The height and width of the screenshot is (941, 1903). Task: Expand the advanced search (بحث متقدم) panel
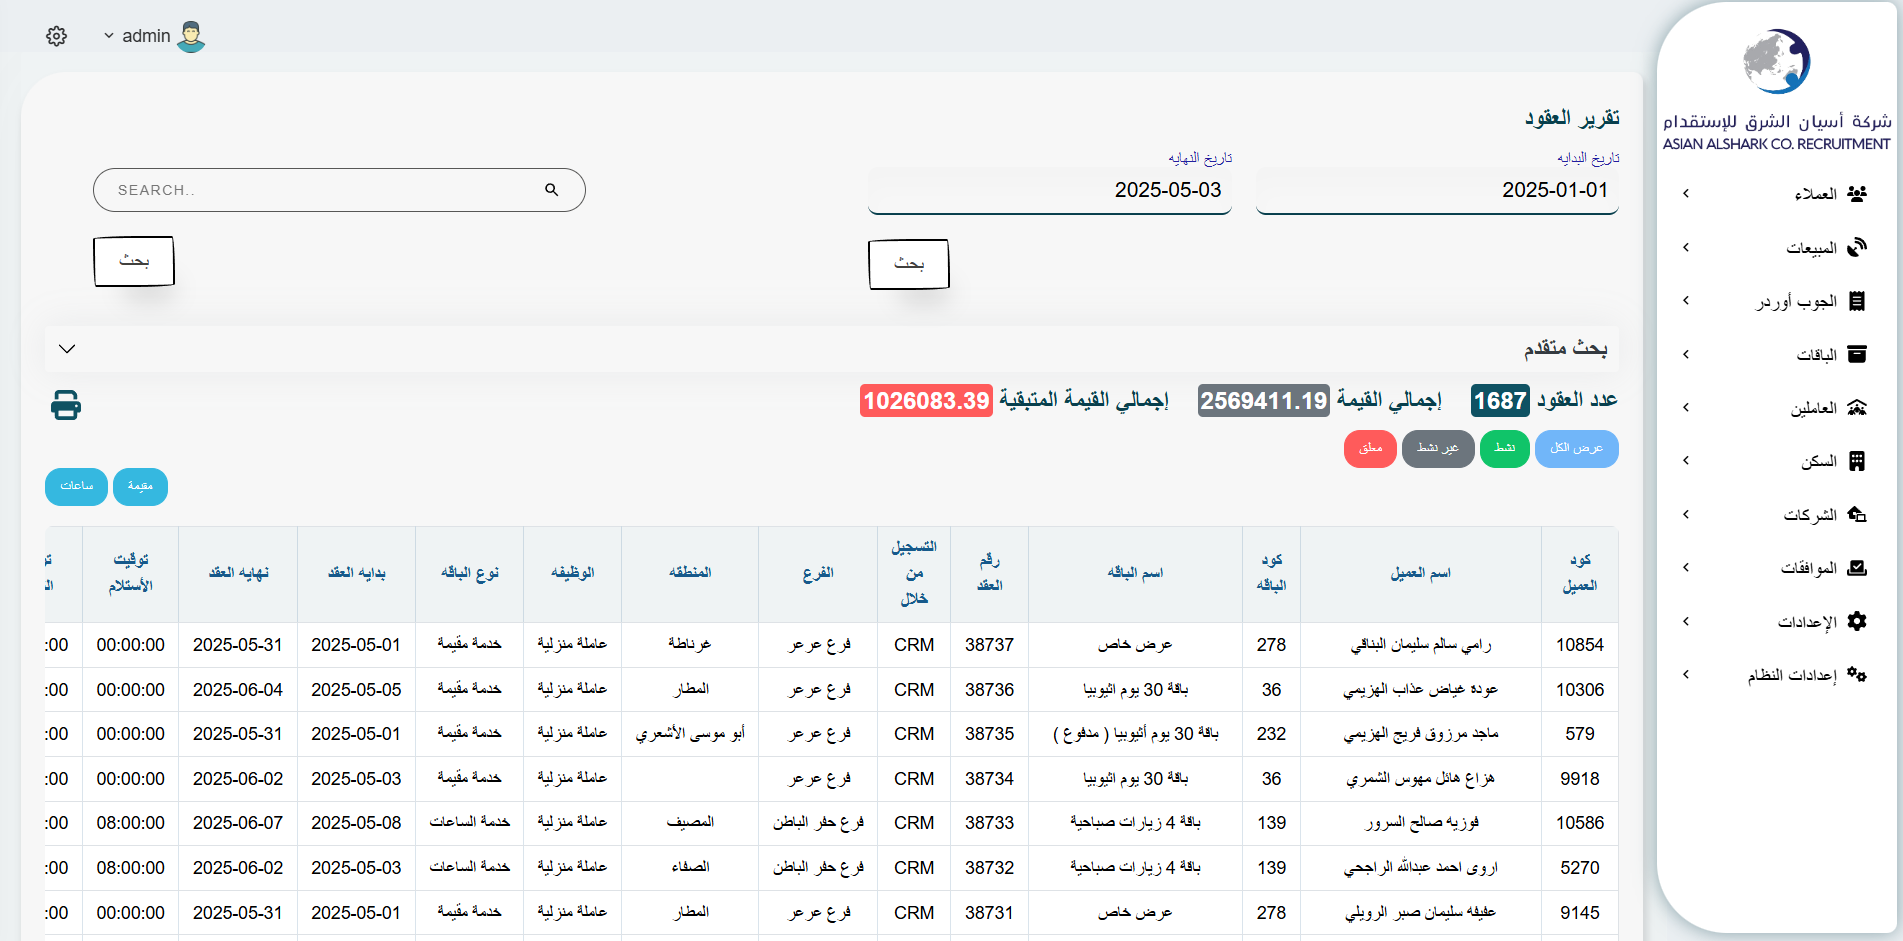(67, 349)
